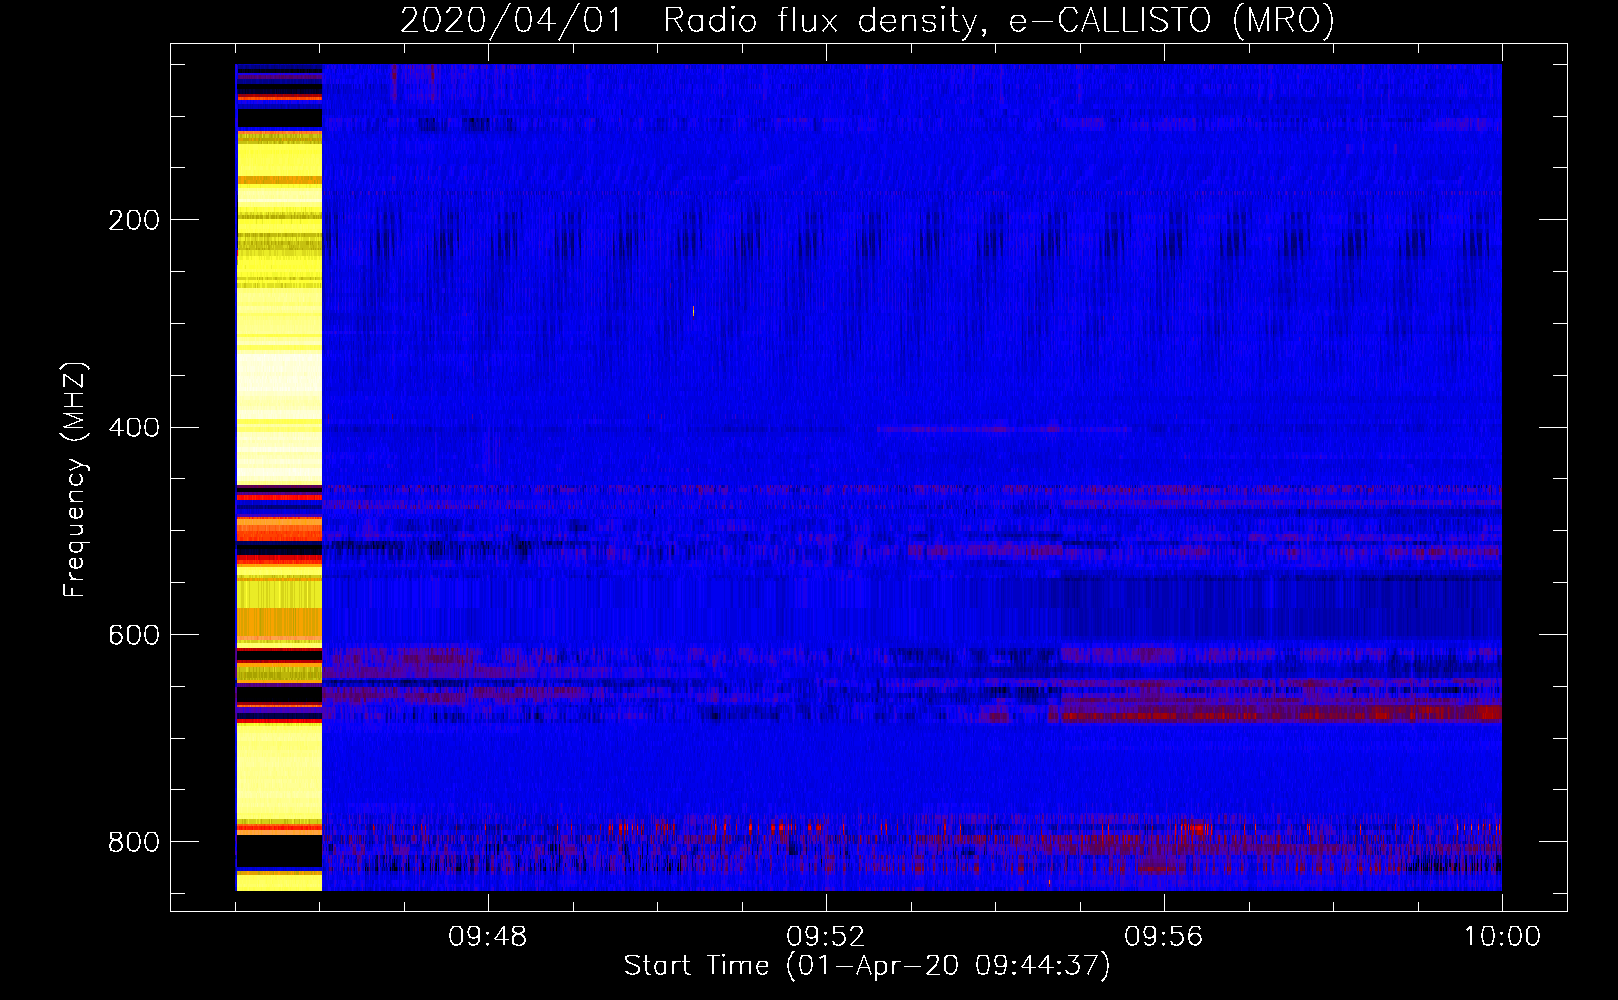Click the 10:00 time tick label
This screenshot has height=1000, width=1618.
tap(1502, 937)
